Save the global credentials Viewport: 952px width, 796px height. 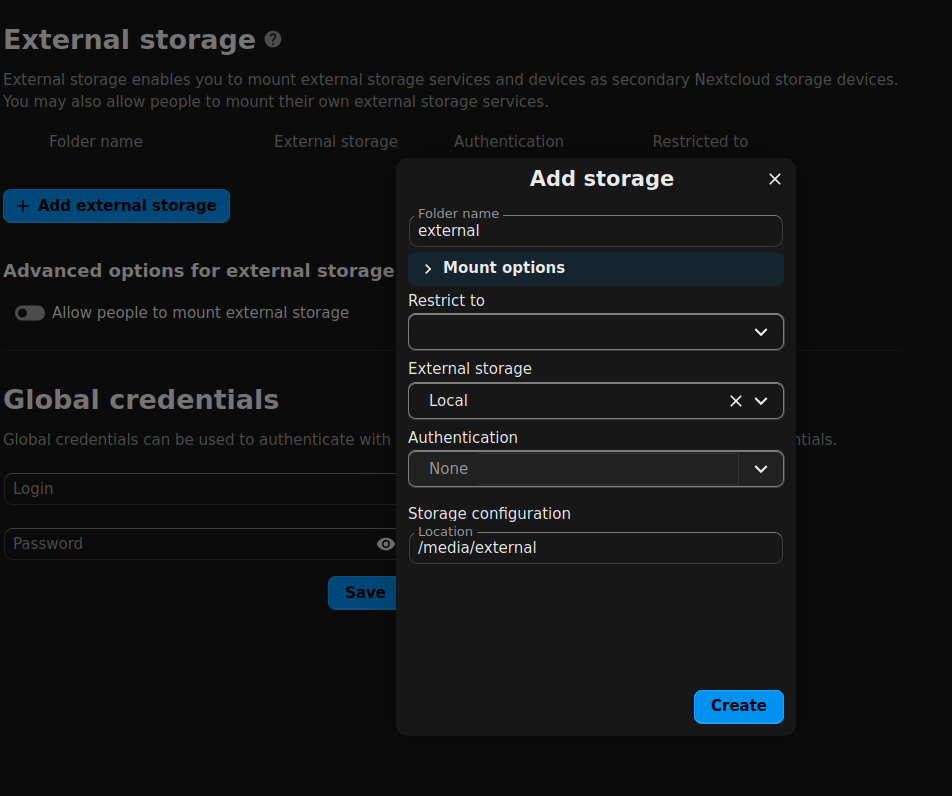364,592
